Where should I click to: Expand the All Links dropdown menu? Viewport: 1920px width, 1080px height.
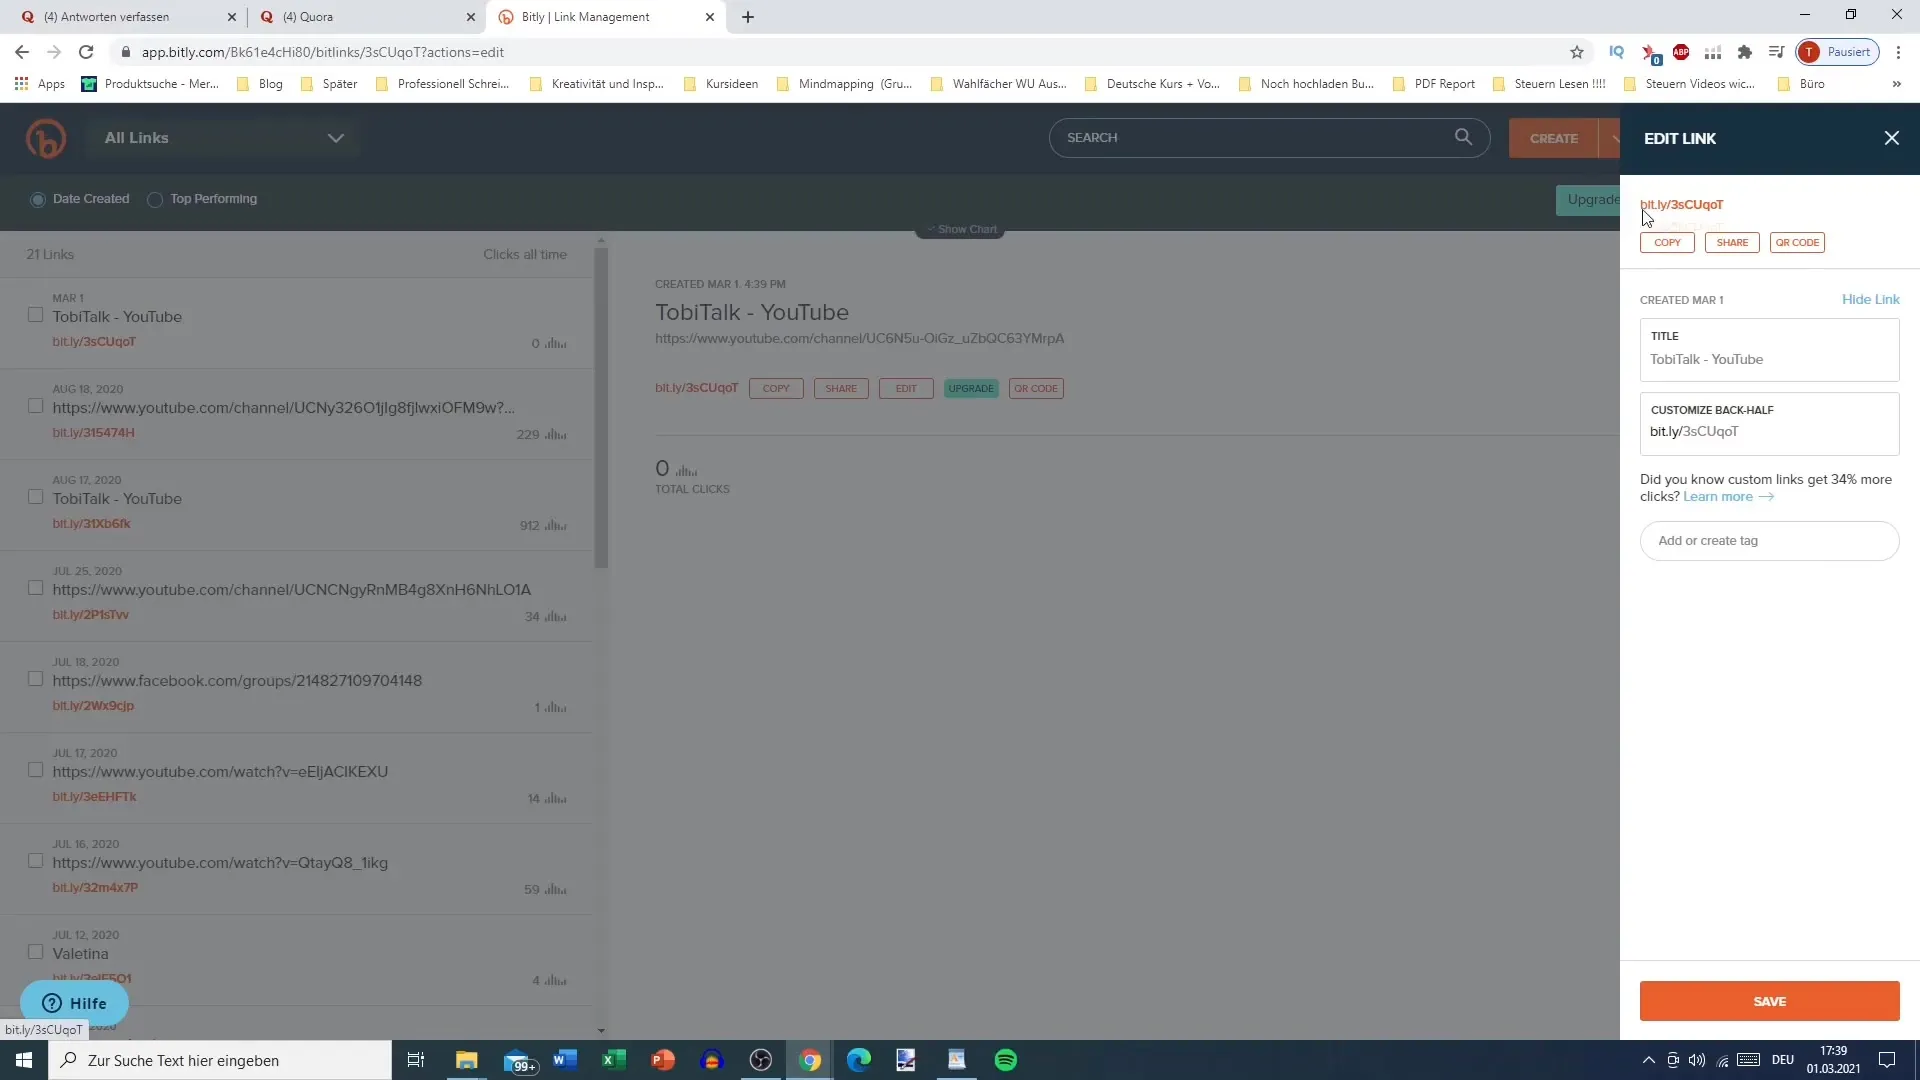click(x=336, y=137)
